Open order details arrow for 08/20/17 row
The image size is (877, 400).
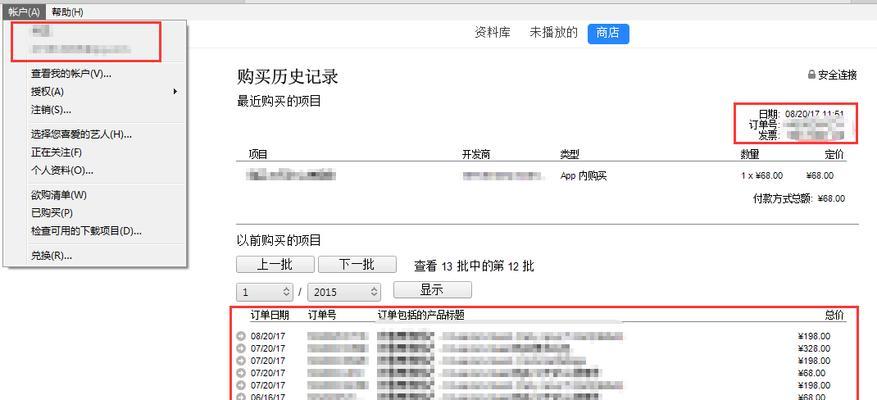[241, 336]
